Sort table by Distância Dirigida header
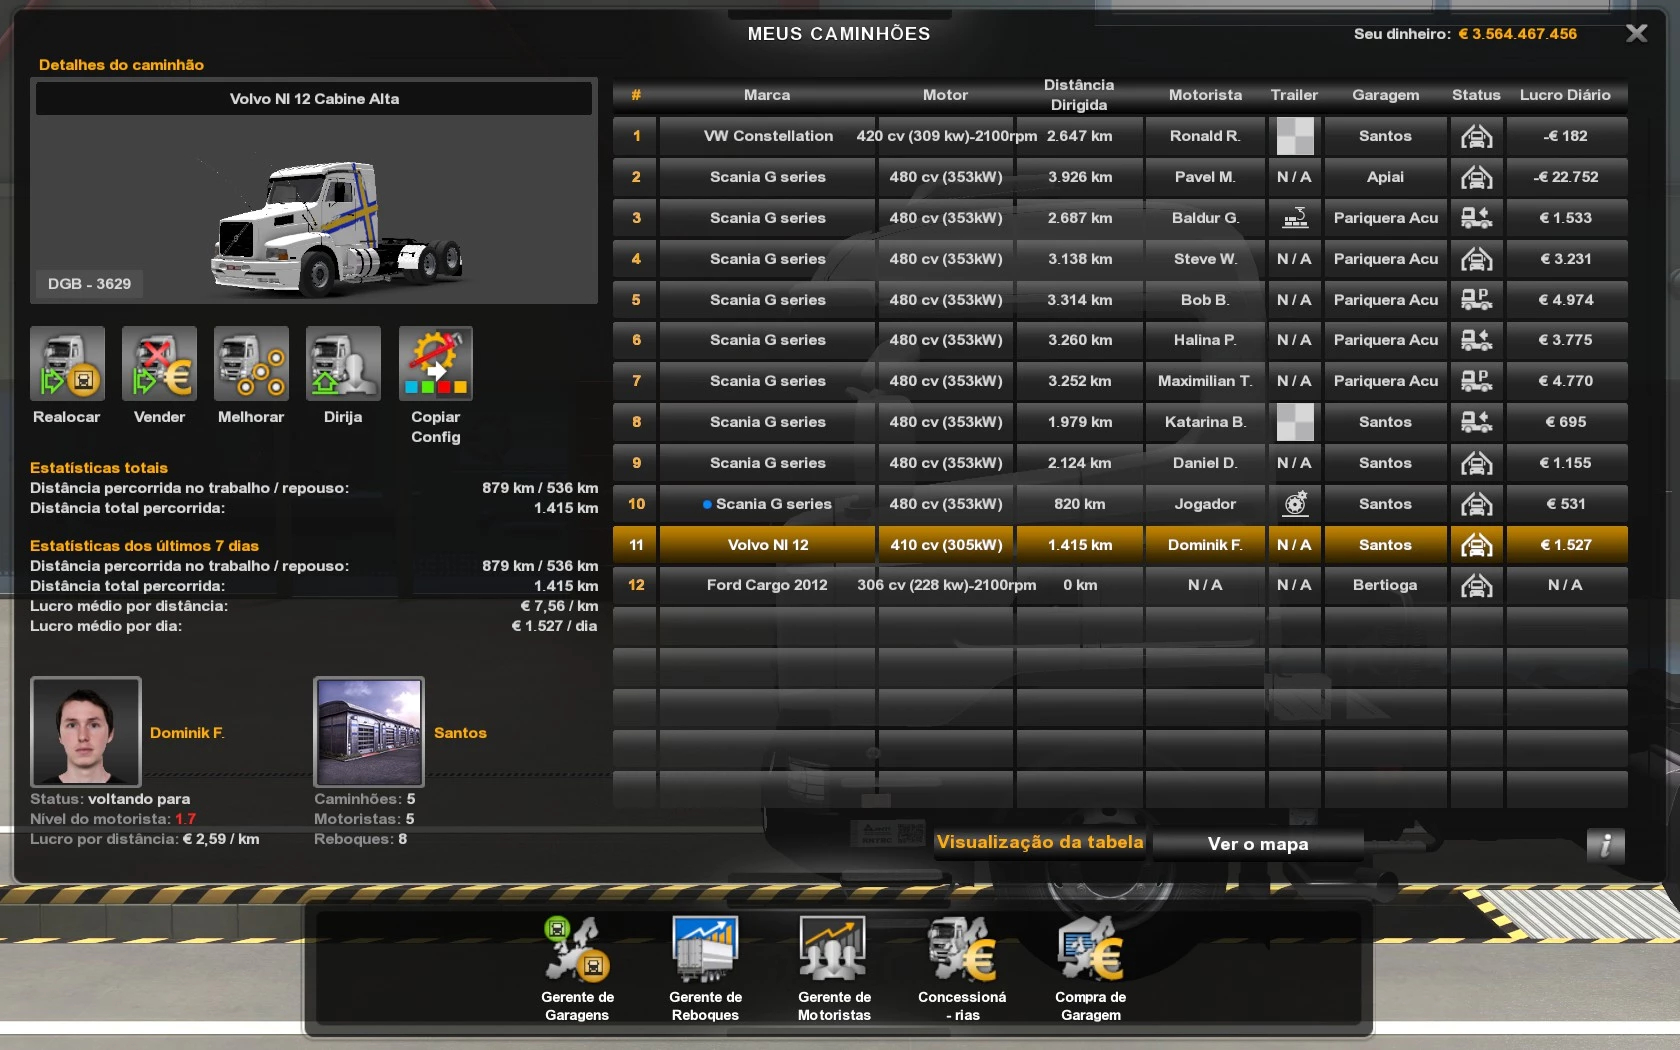1680x1050 pixels. [1078, 95]
